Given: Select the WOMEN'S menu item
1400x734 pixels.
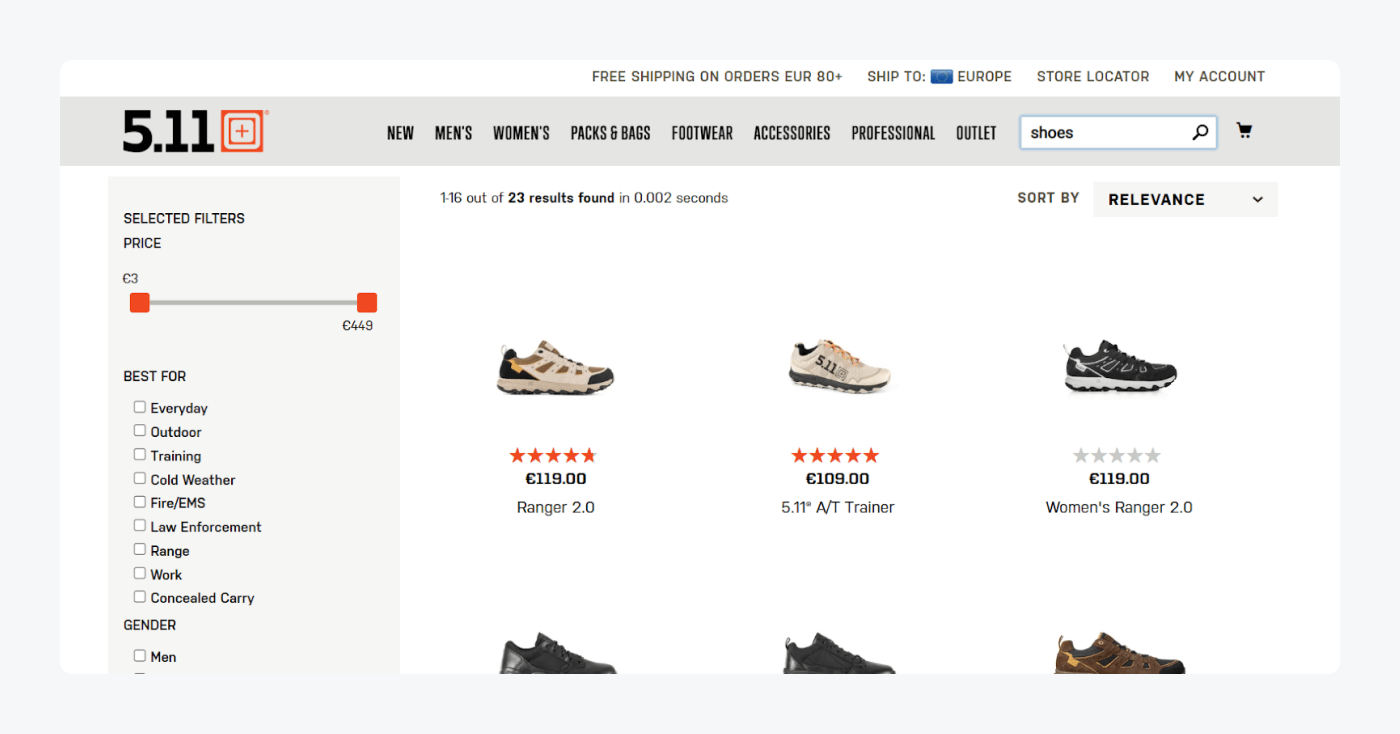Looking at the screenshot, I should 520,132.
